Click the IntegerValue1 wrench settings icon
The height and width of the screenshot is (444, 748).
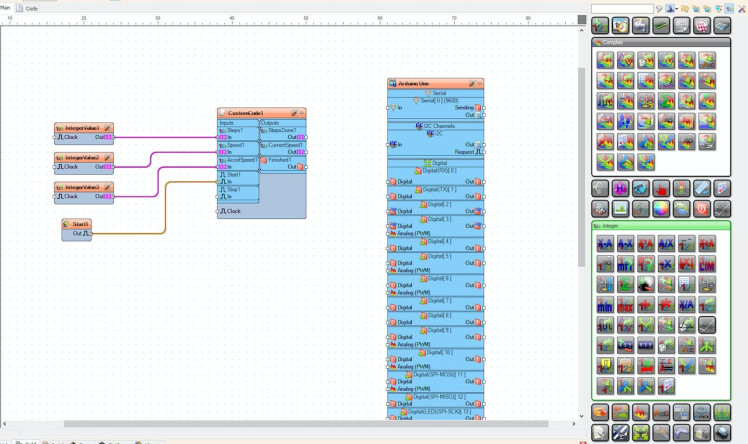(x=106, y=128)
